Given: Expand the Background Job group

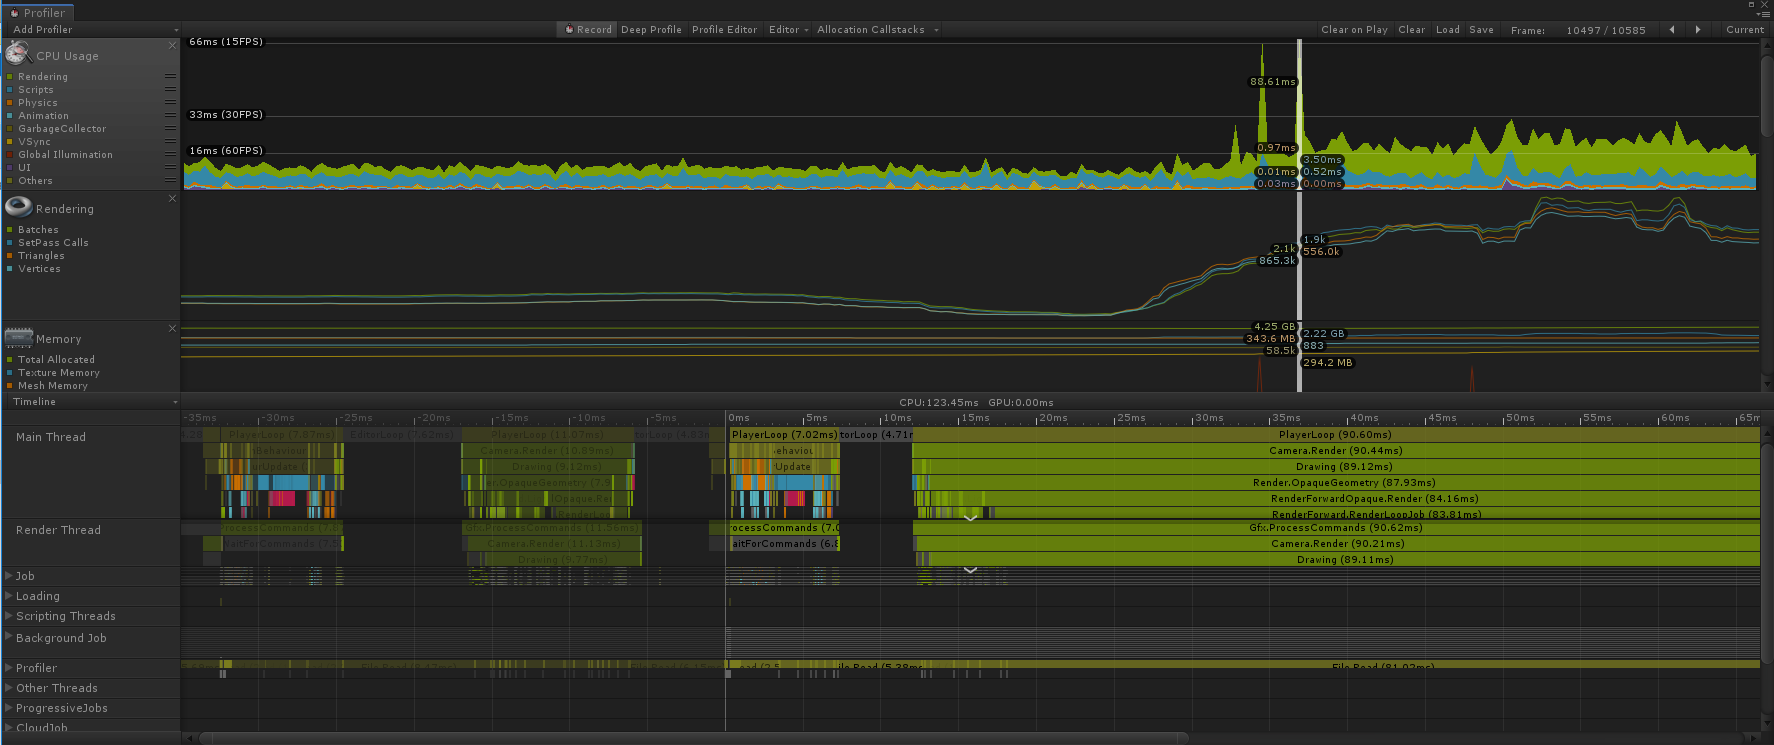Looking at the screenshot, I should pos(9,638).
